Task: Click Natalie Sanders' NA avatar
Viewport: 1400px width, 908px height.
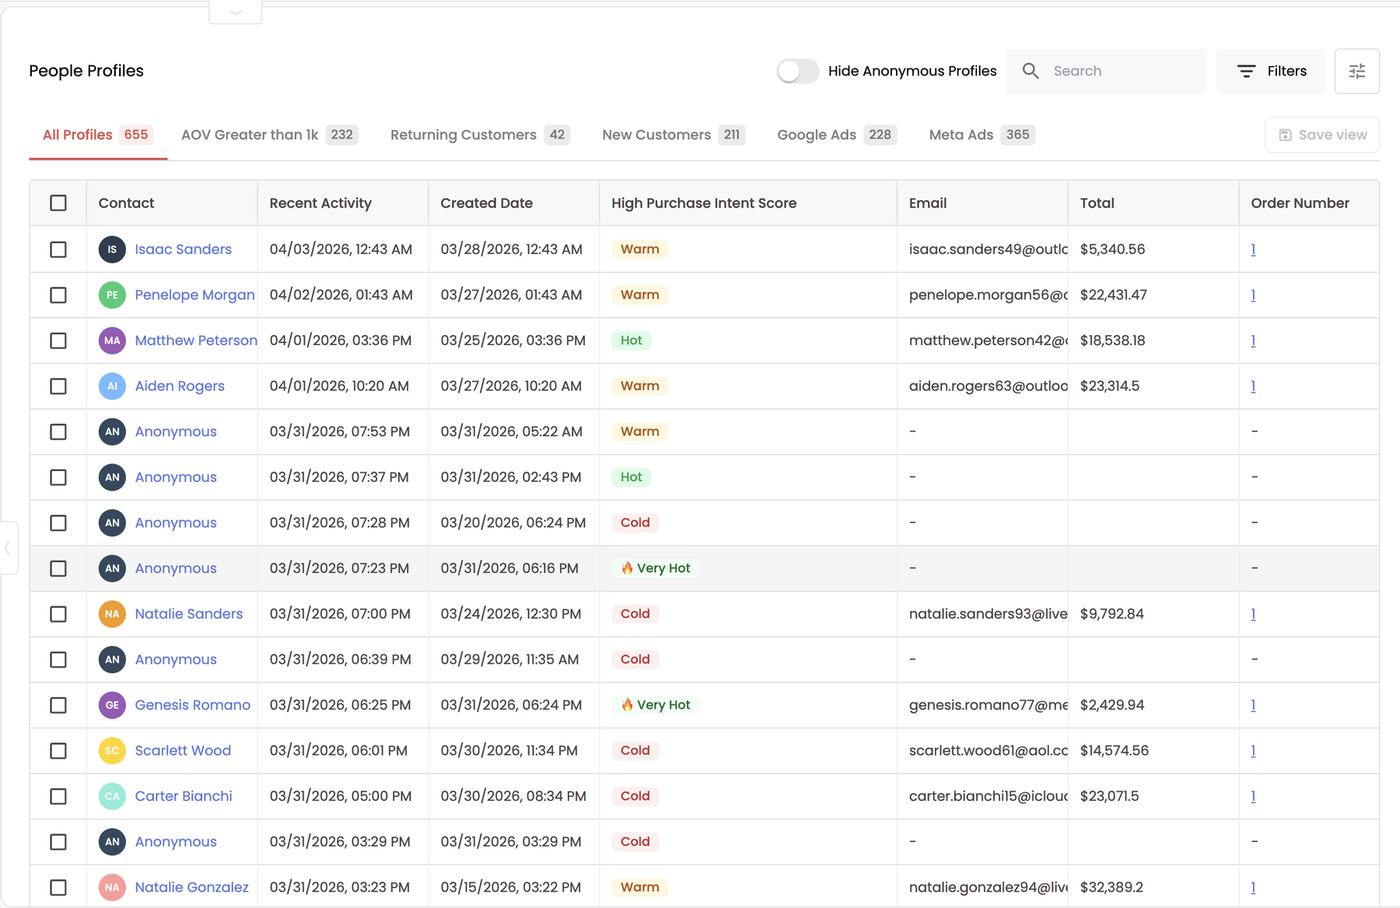Action: click(112, 614)
